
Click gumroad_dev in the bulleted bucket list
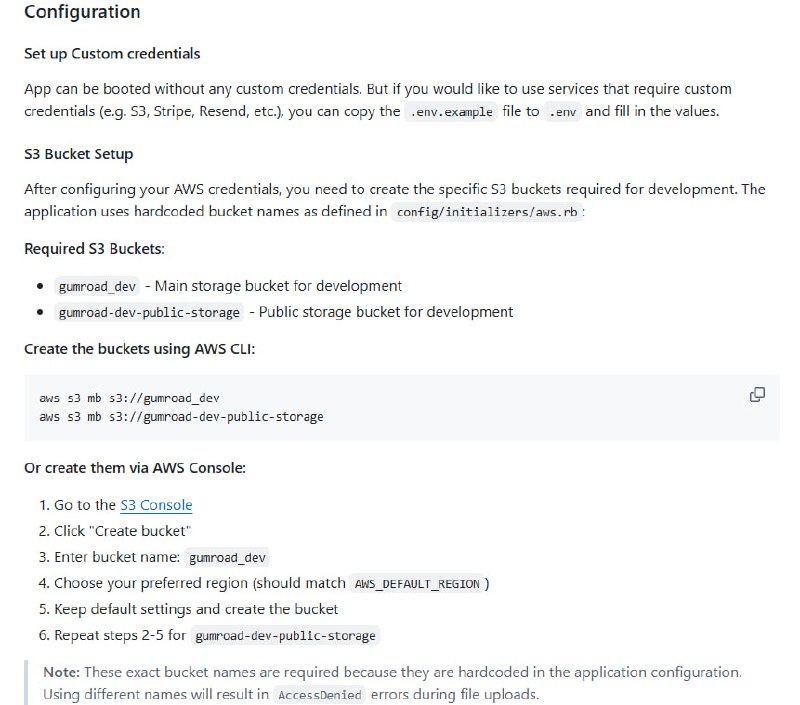coord(97,286)
